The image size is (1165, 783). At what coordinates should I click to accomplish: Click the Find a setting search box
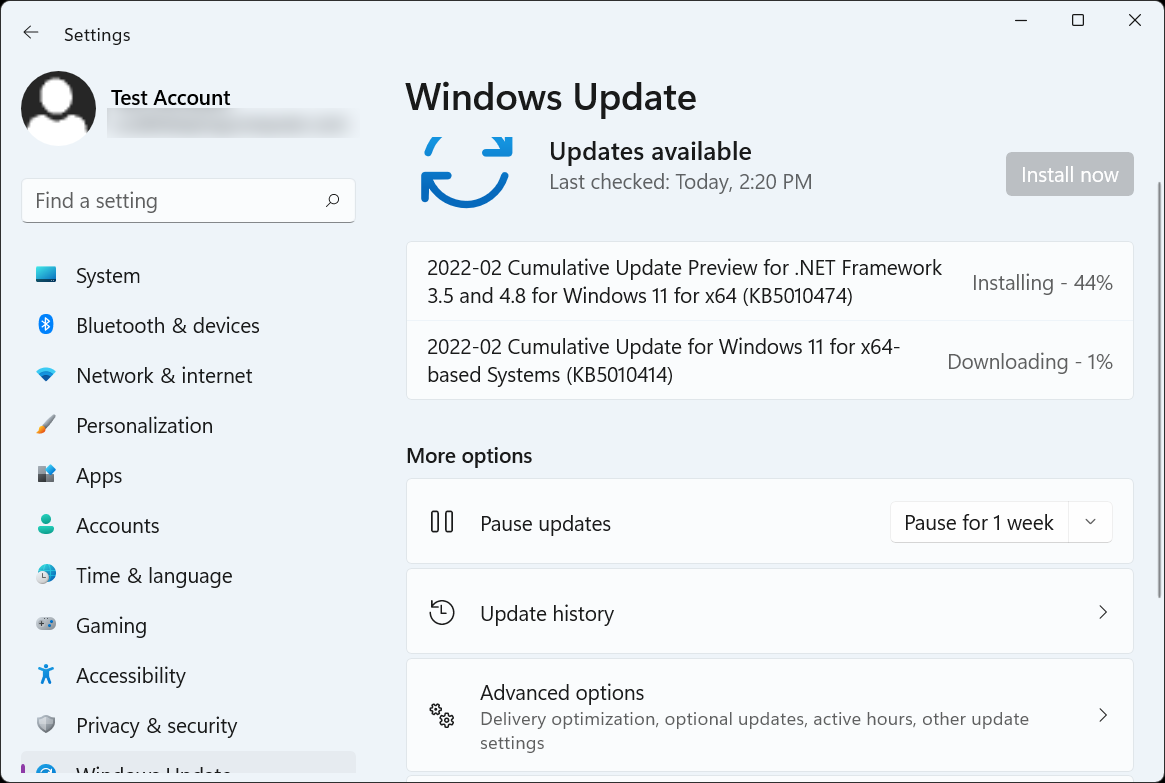click(x=189, y=201)
